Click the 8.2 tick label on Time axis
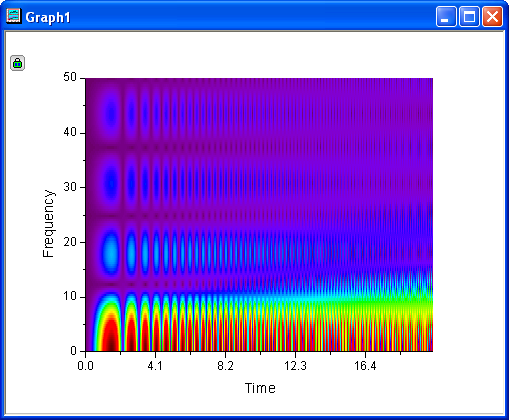Viewport: 509px width, 420px height. (x=225, y=366)
